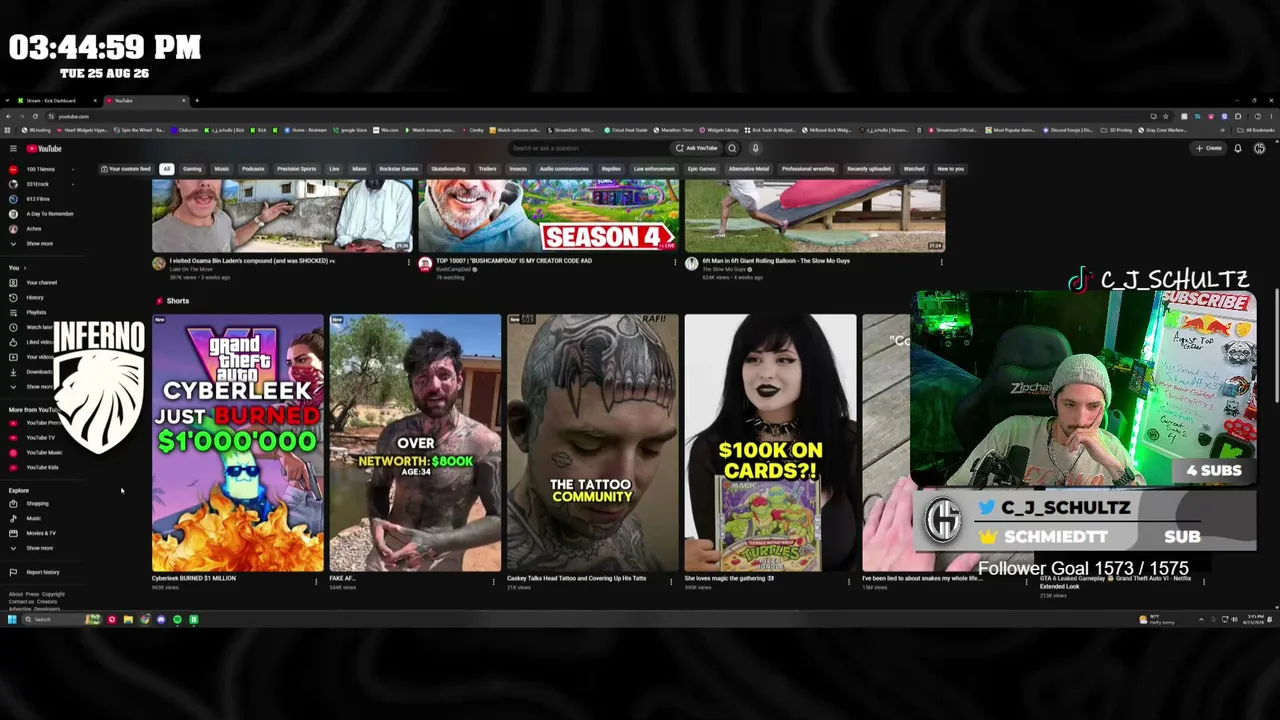Open the $100K on Cards short thumbnail
This screenshot has height=720, width=1280.
click(x=770, y=443)
